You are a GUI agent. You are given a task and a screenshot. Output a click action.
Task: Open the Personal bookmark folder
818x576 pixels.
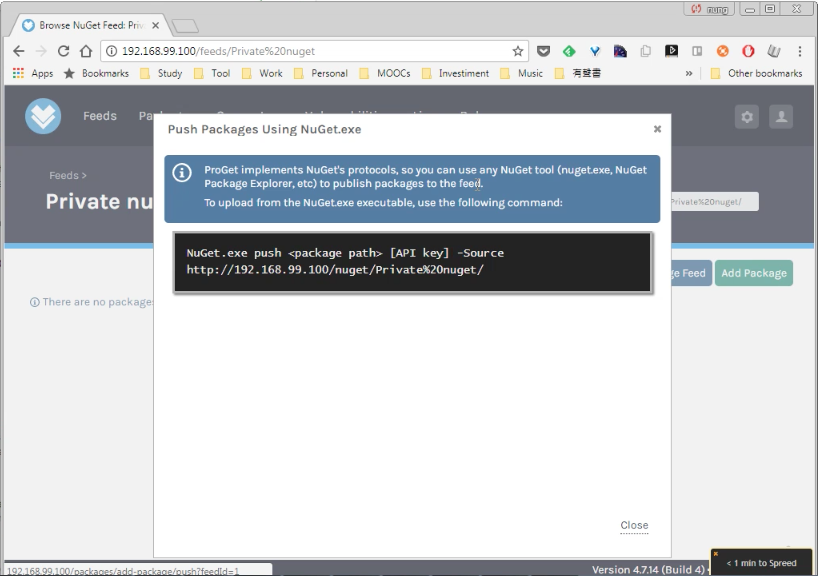point(321,74)
